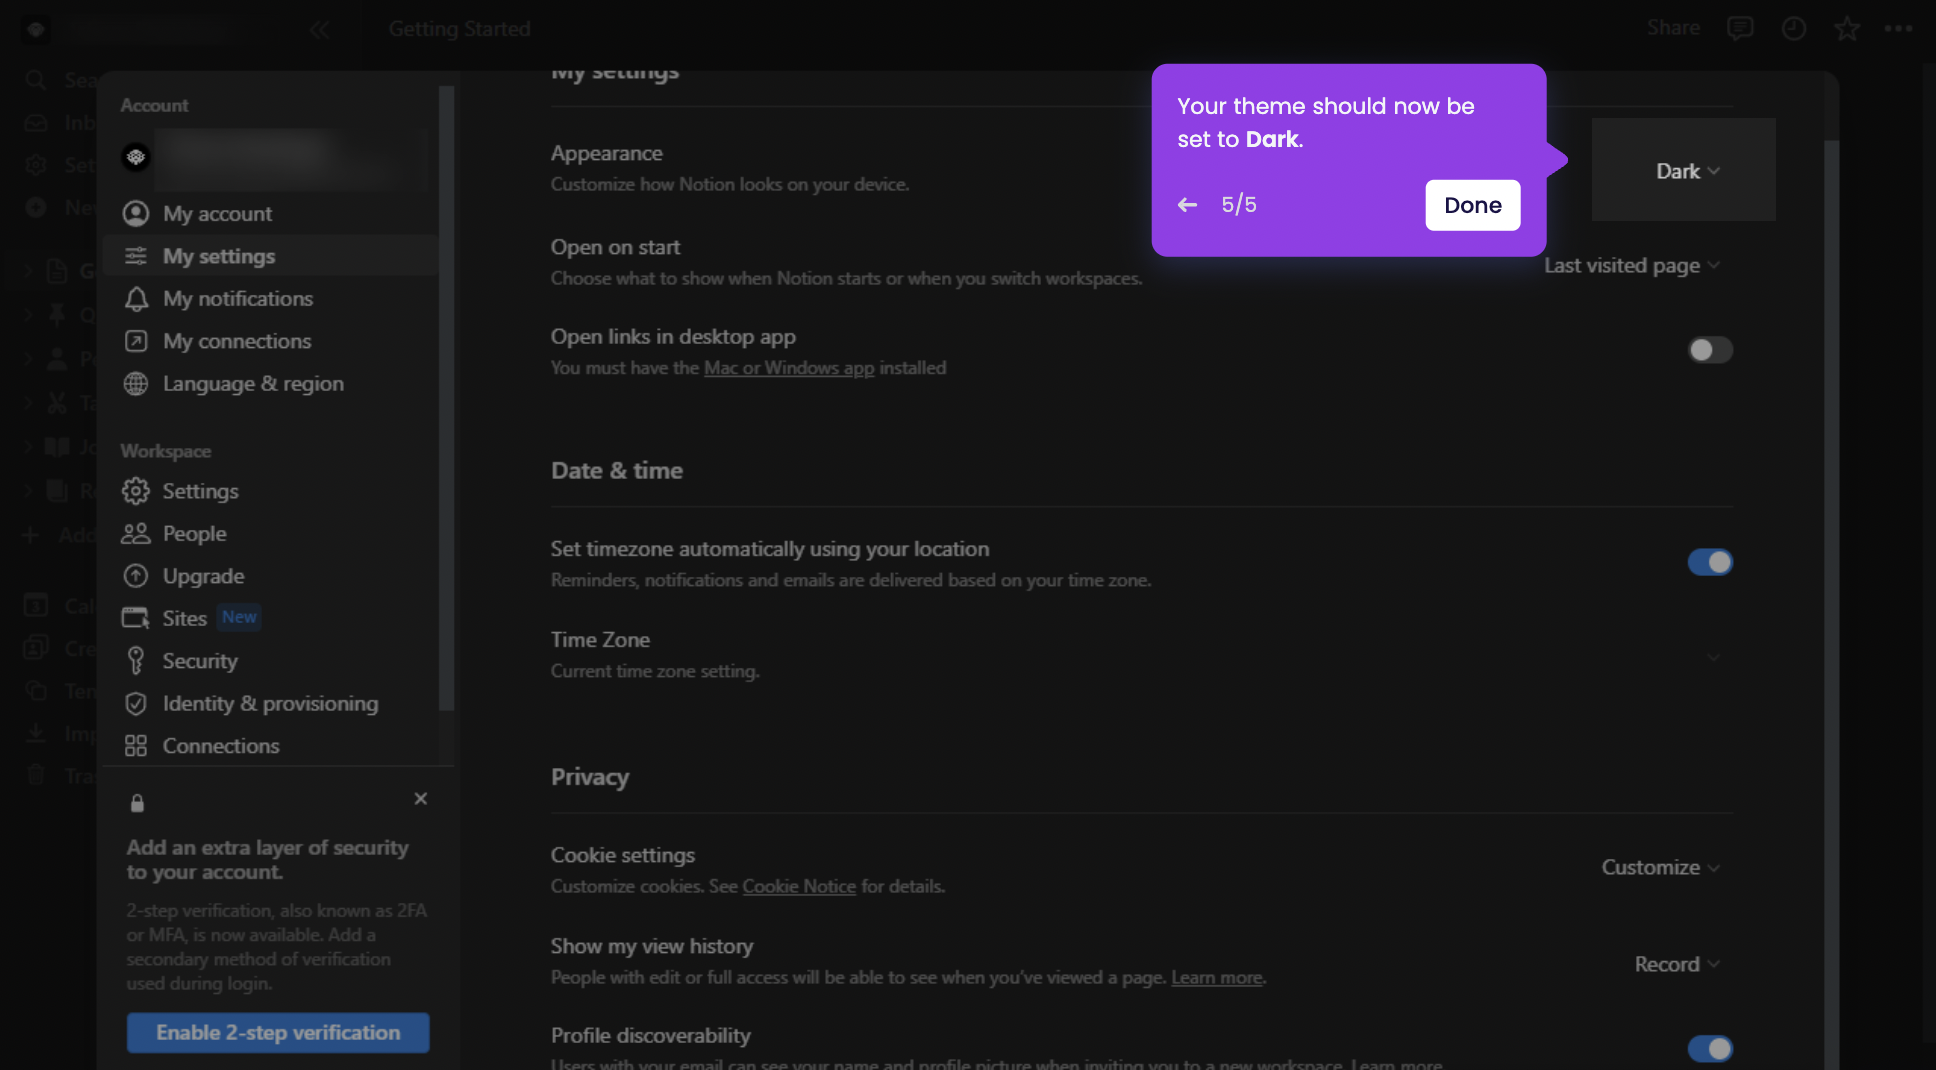Dismiss the tour with the Done button
Image resolution: width=1936 pixels, height=1070 pixels.
tap(1472, 205)
